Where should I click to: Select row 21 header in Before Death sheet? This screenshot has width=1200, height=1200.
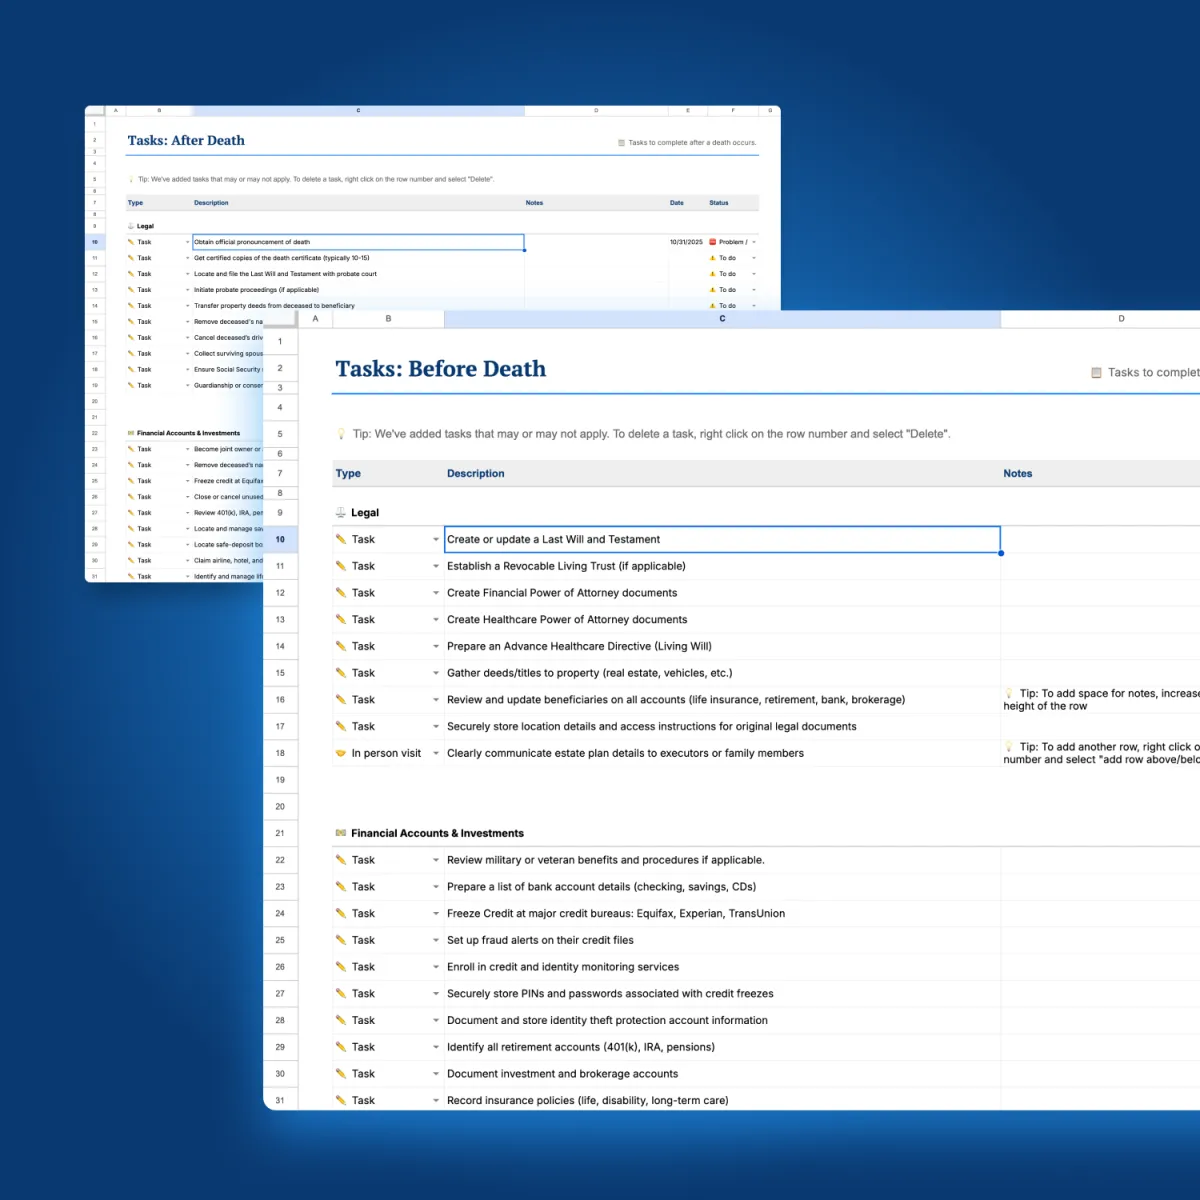tap(280, 833)
